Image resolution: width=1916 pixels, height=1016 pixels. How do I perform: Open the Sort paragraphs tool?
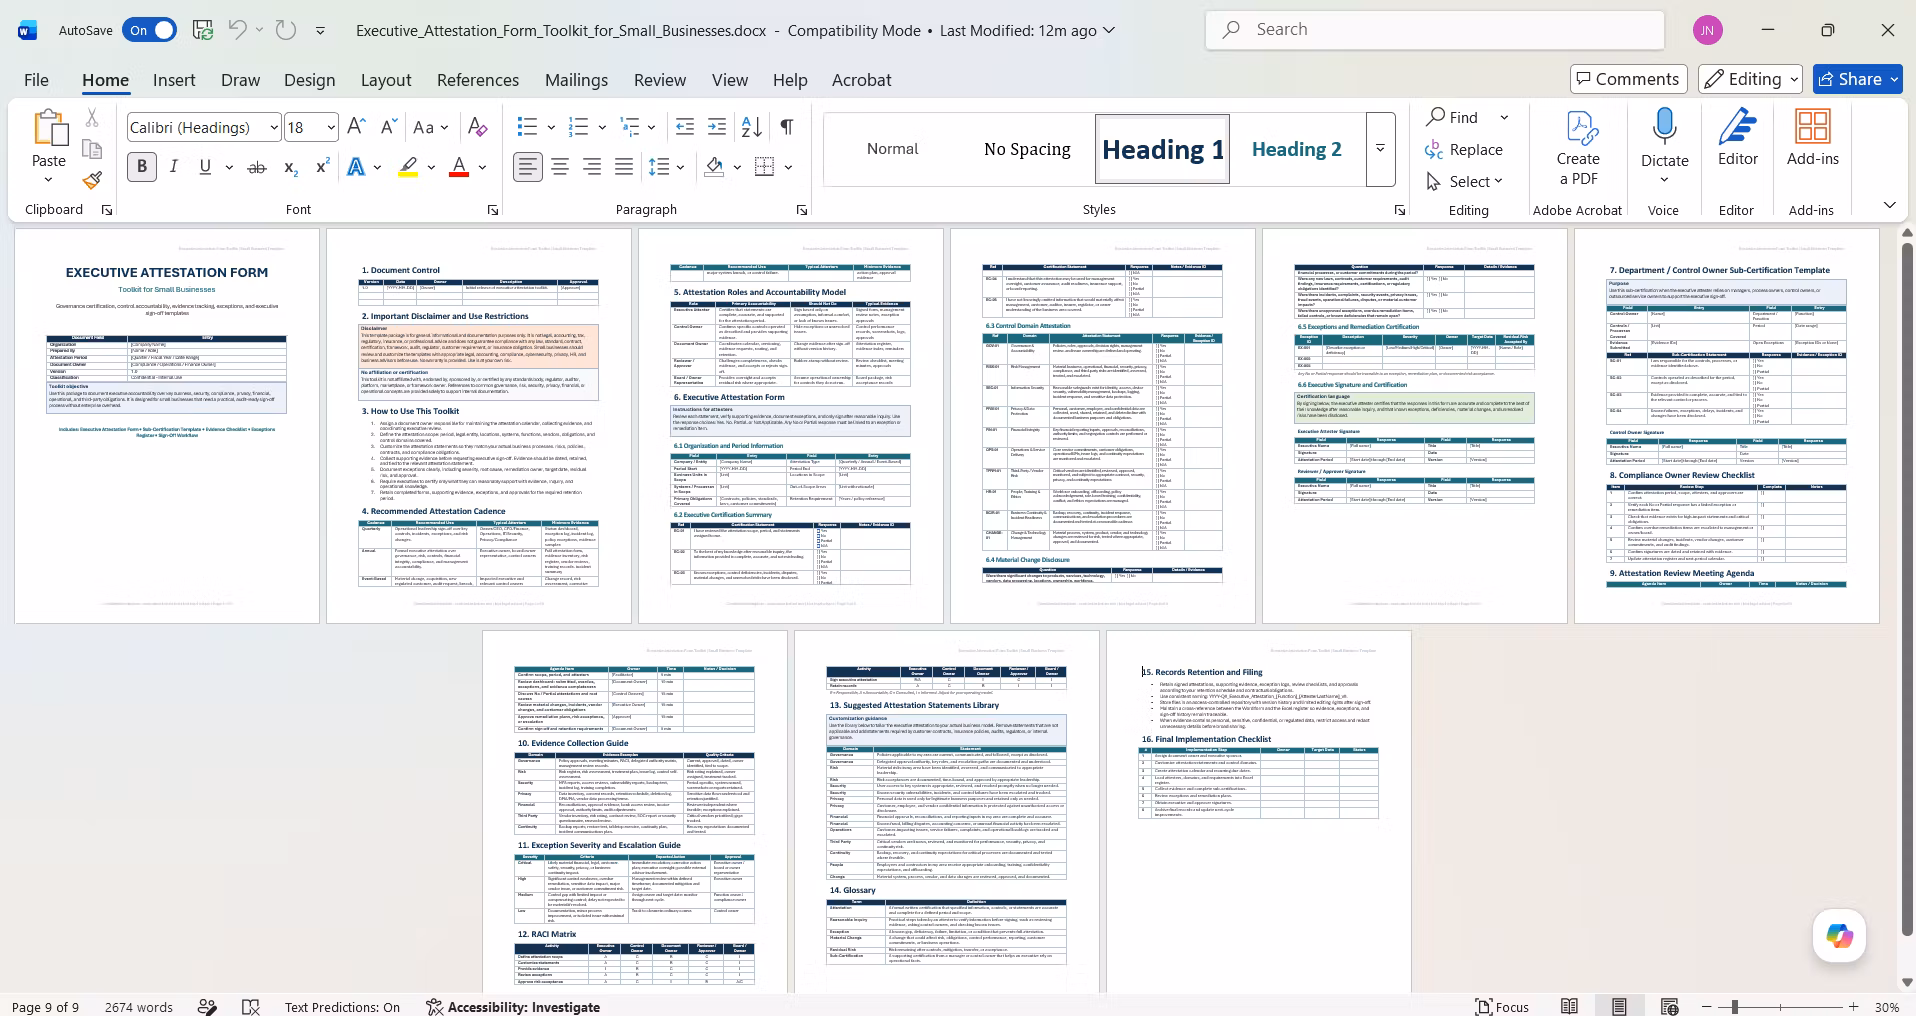click(x=752, y=127)
